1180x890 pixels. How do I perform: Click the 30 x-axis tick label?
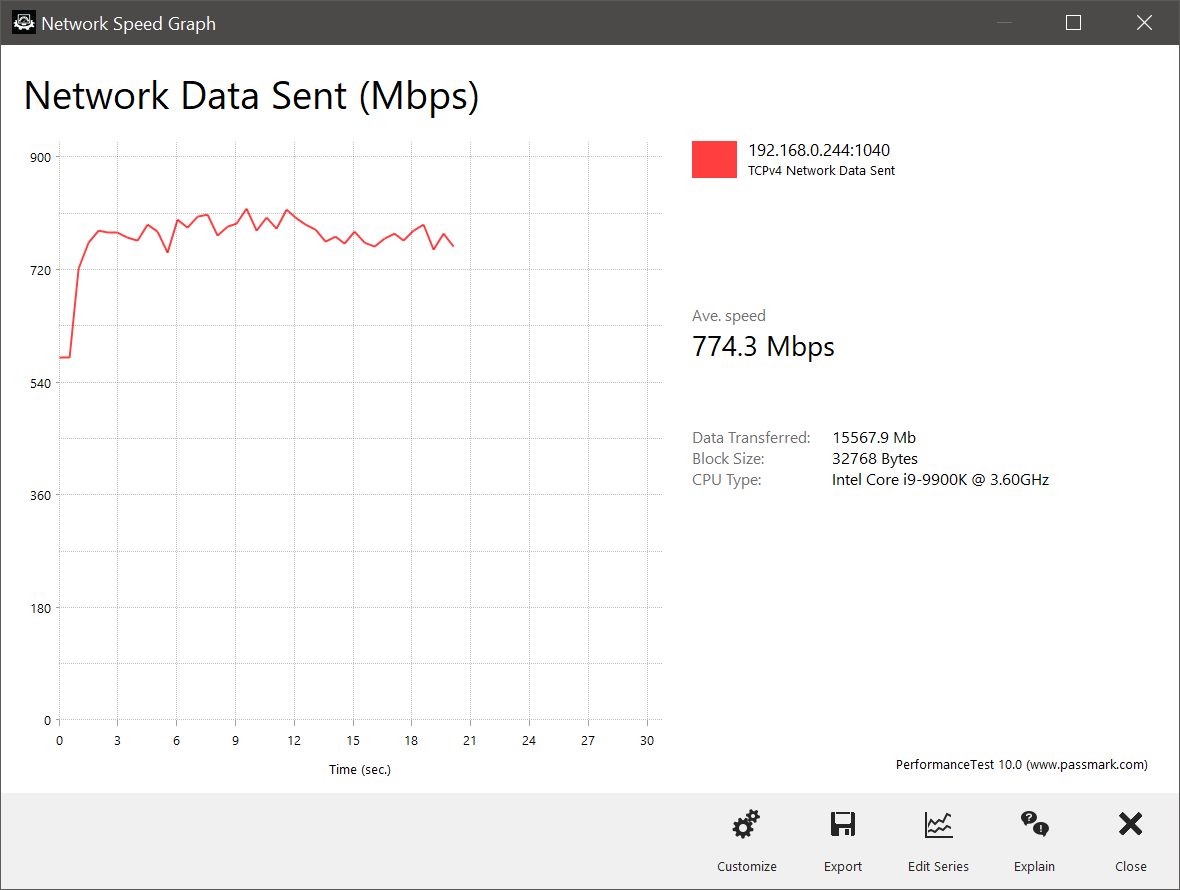[x=646, y=741]
